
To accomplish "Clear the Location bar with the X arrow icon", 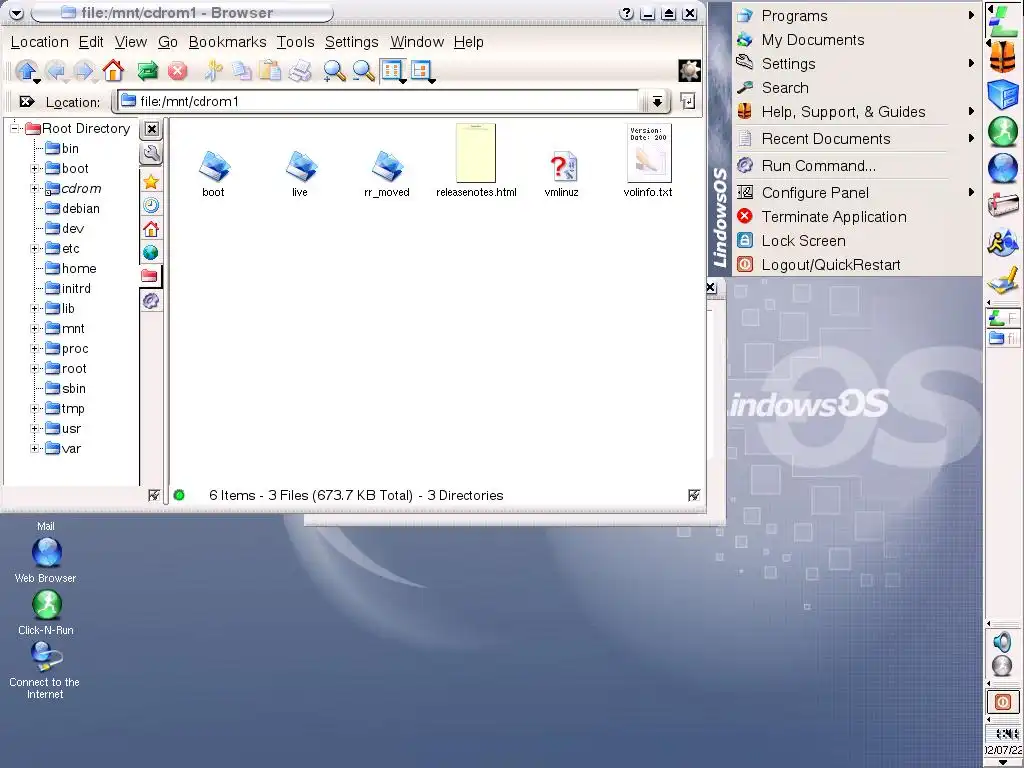I will click(x=27, y=102).
